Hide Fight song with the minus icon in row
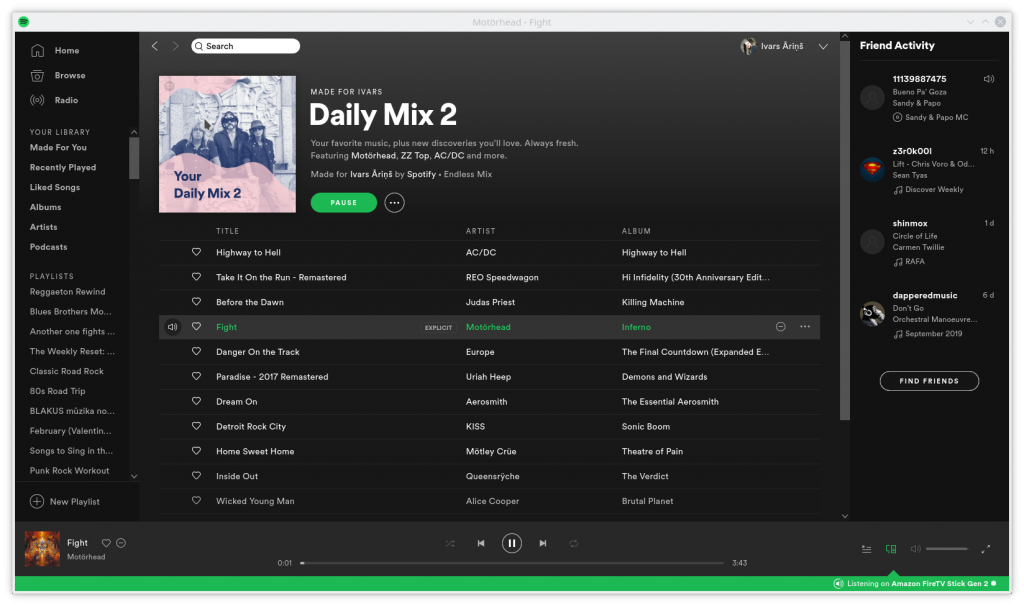Screen dimensions: 1024x606 (780, 327)
